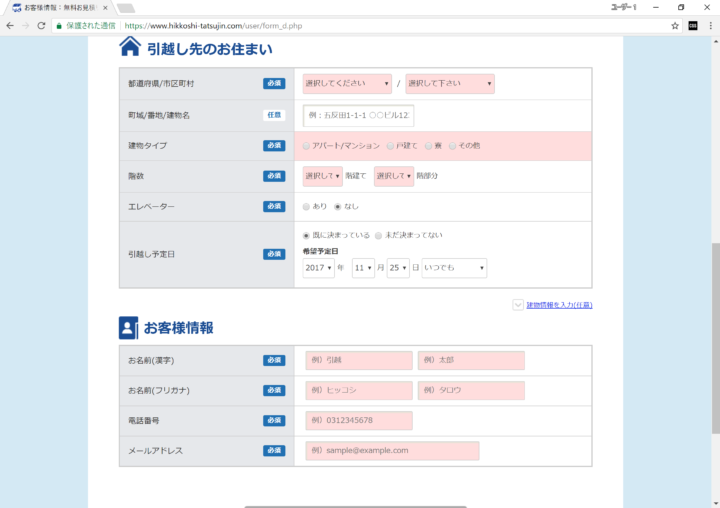
Task: Select 既に決まっている moving date option
Action: coord(306,236)
